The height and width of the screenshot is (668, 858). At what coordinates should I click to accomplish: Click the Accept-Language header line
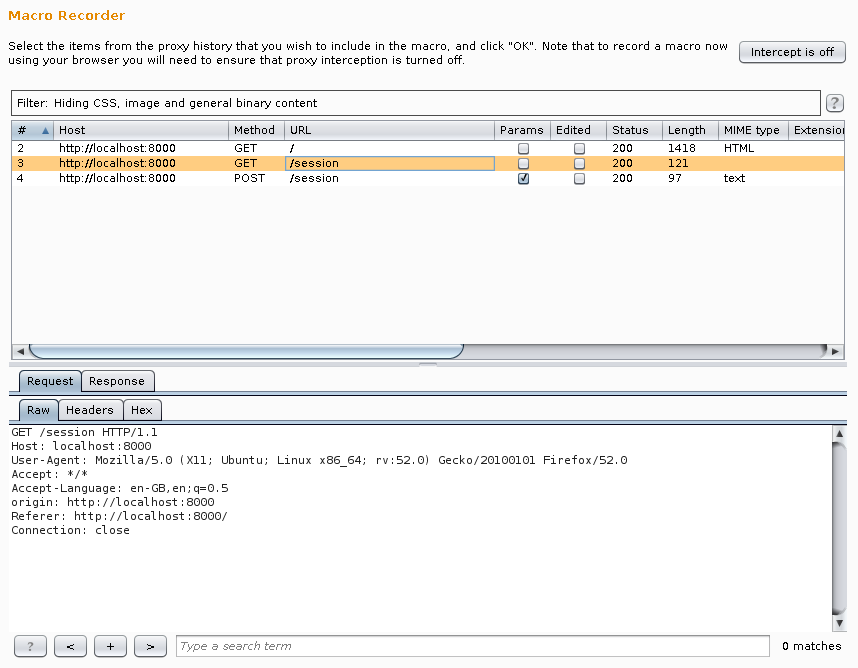tap(119, 488)
